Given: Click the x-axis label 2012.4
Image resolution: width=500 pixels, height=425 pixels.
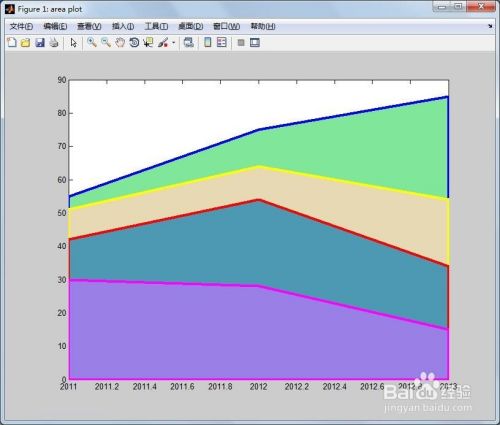Looking at the screenshot, I should 335,387.
